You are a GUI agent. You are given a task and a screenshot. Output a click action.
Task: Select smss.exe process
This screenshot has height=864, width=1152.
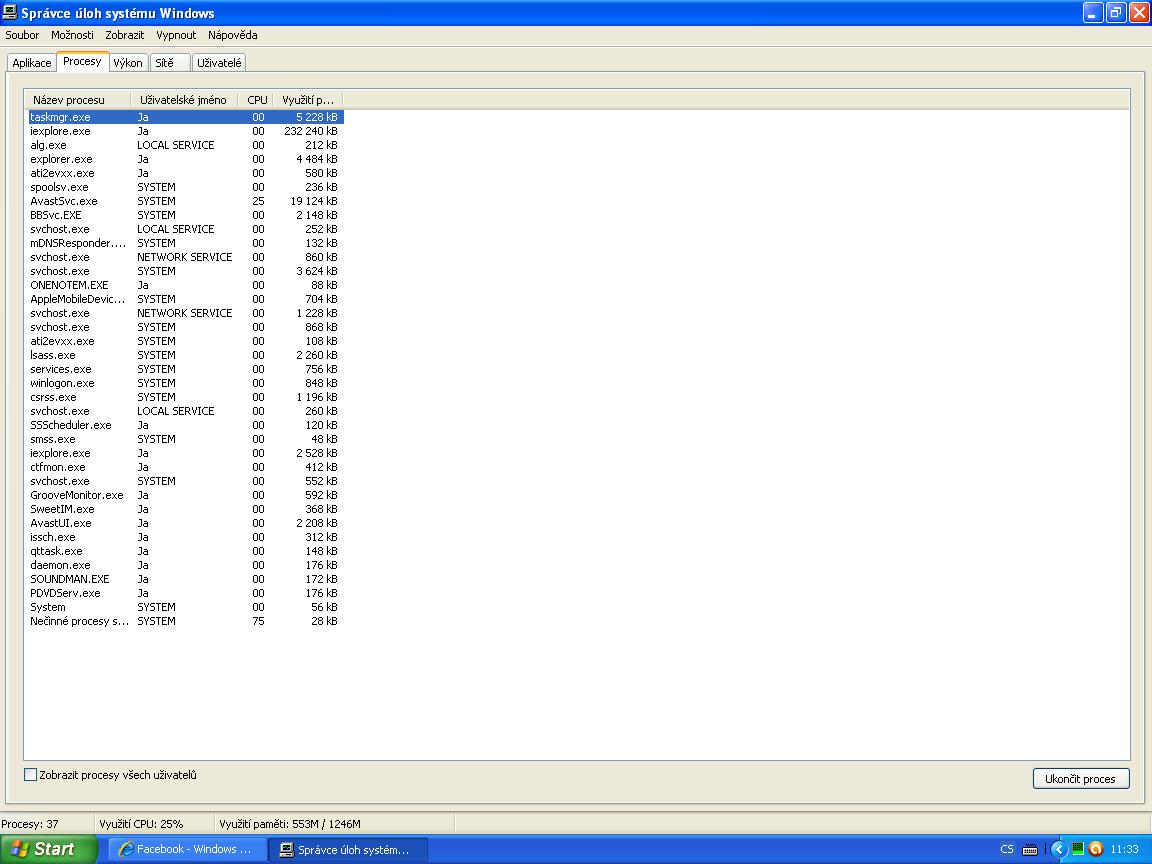(186, 439)
